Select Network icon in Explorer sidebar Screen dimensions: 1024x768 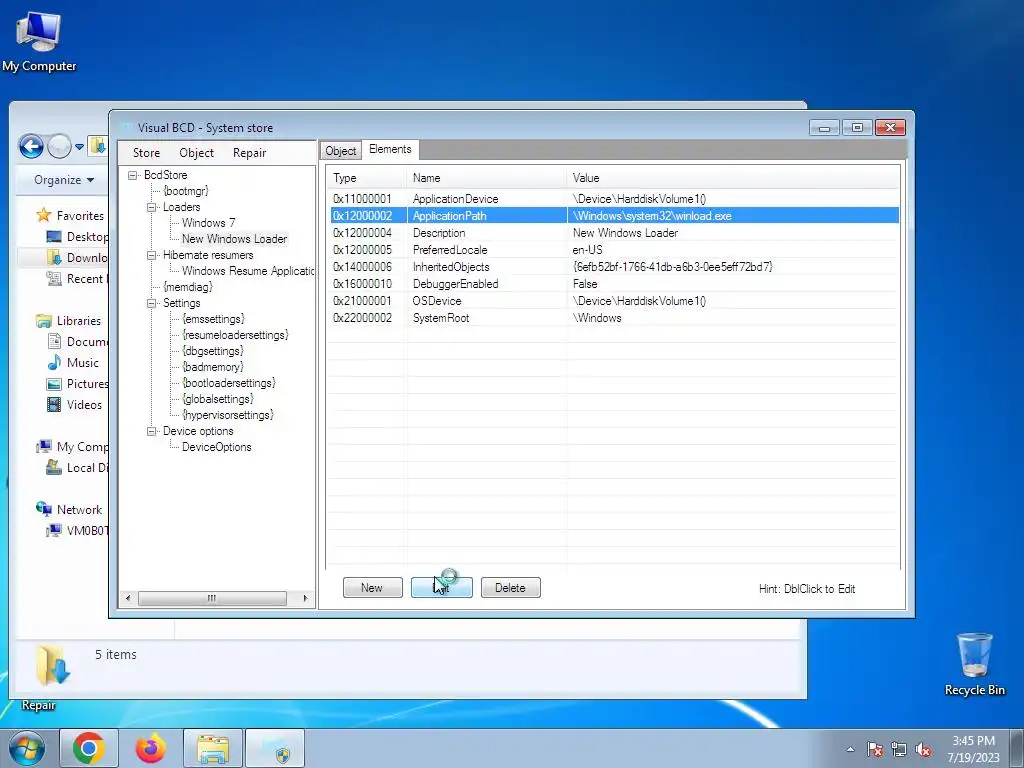[x=44, y=509]
